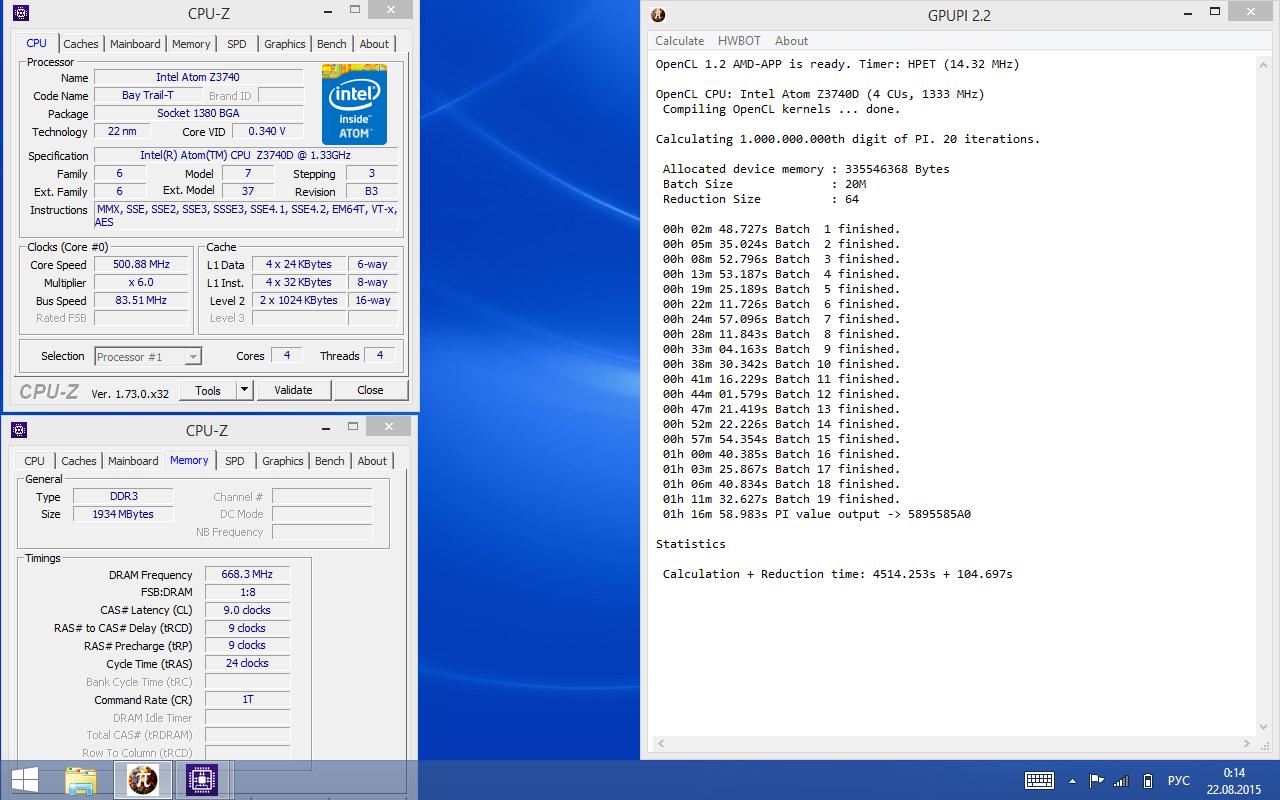Click the top CPU-Z window title icon
The width and height of the screenshot is (1280, 800).
click(19, 13)
